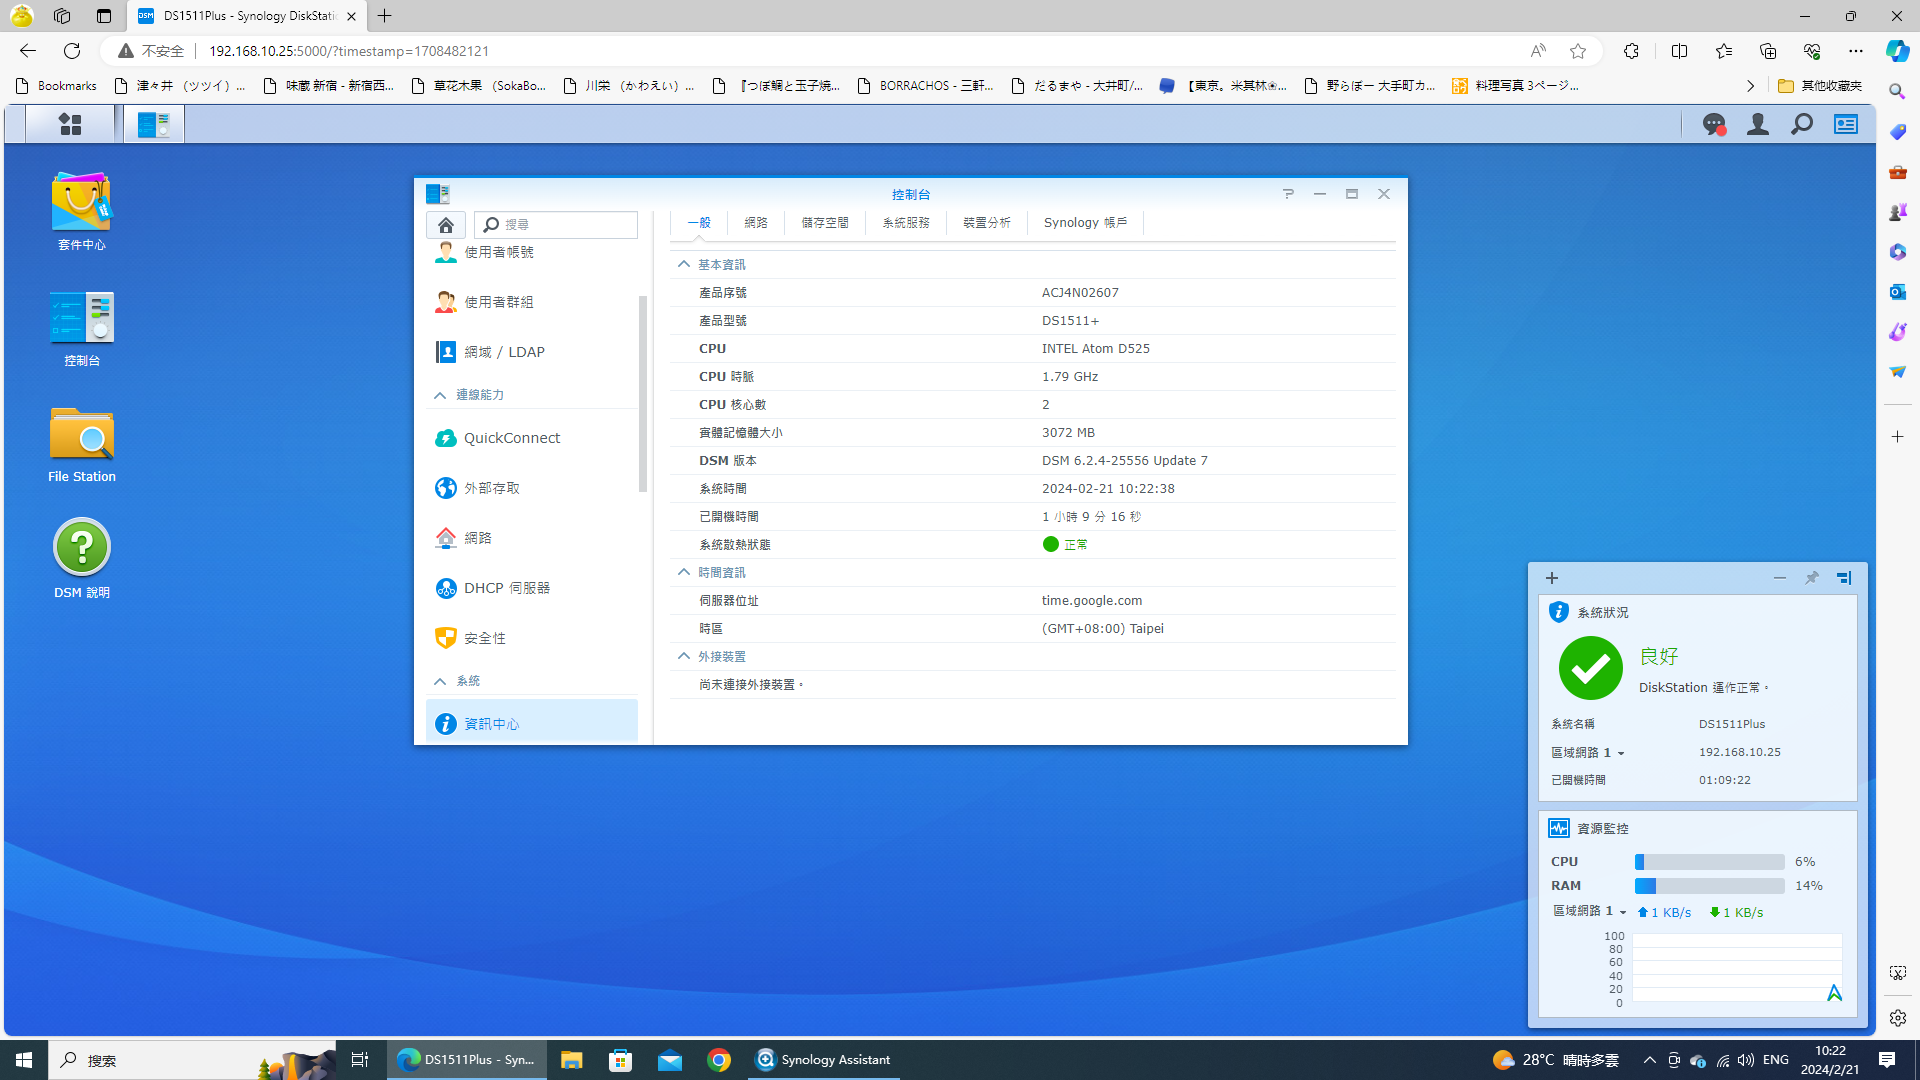Switch to the 一般 tab
Viewport: 1920px width, 1080px height.
(699, 223)
